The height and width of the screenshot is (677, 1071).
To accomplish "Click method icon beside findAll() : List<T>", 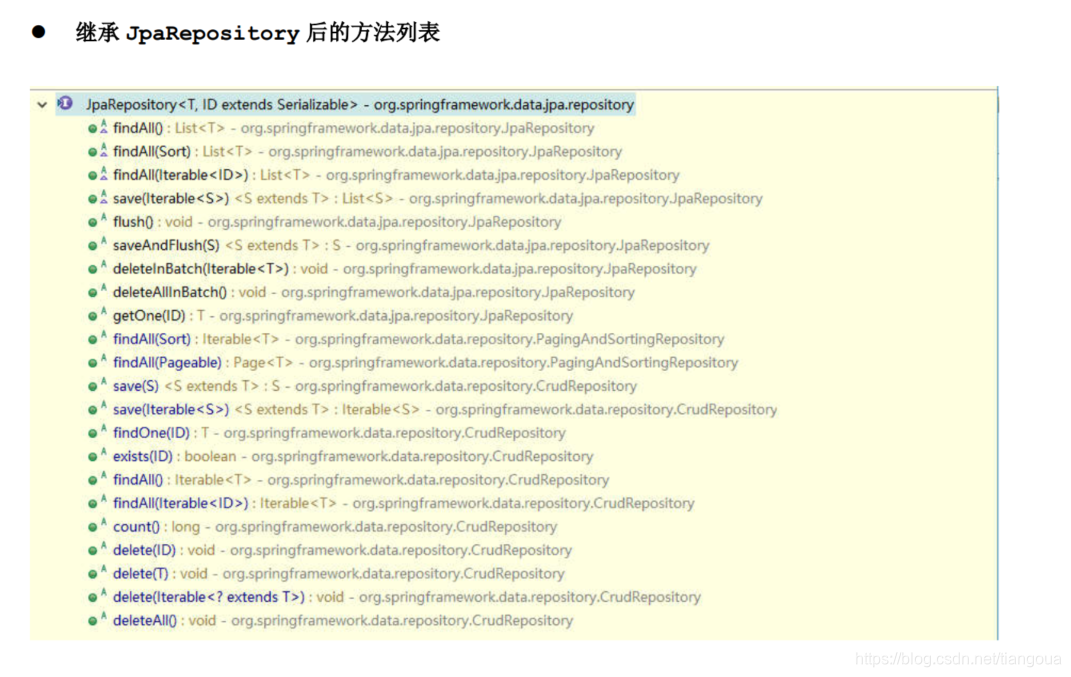I will [x=97, y=128].
